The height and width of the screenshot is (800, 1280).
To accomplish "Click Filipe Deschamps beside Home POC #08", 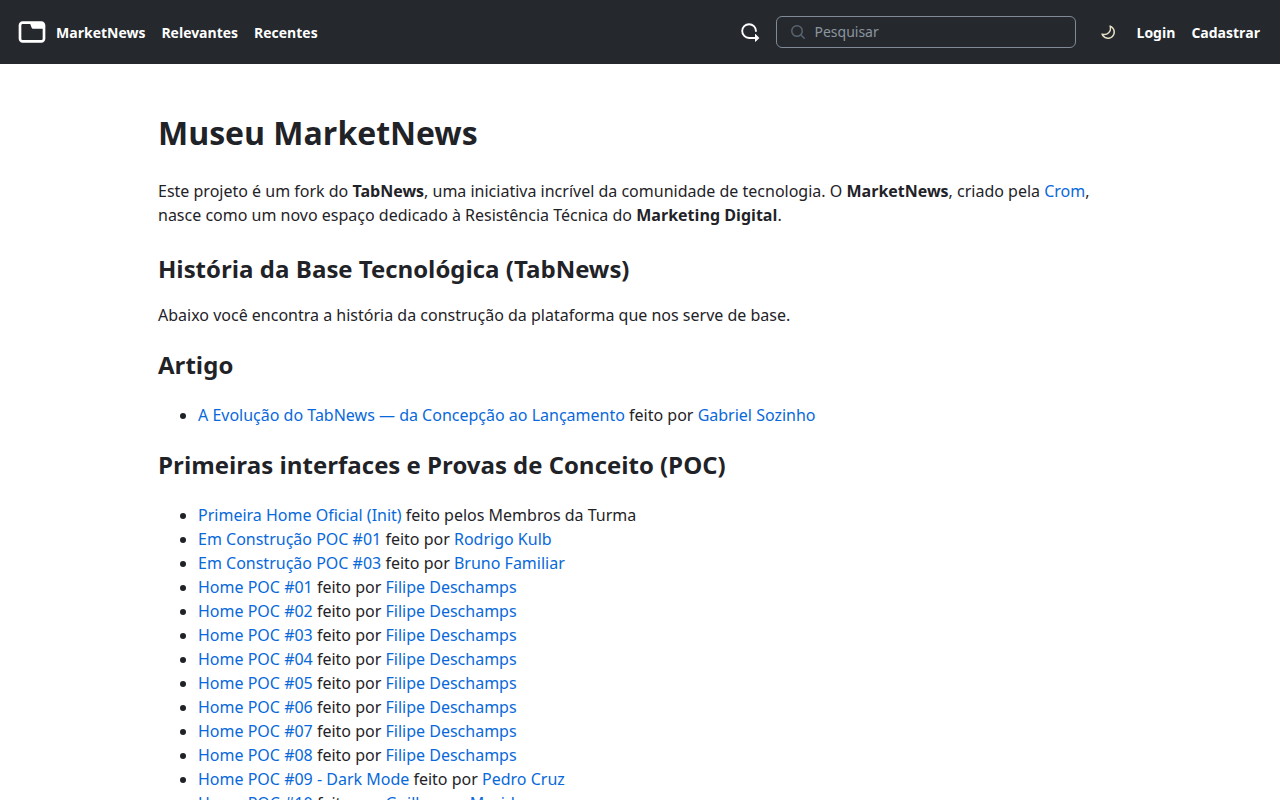I will coord(451,755).
